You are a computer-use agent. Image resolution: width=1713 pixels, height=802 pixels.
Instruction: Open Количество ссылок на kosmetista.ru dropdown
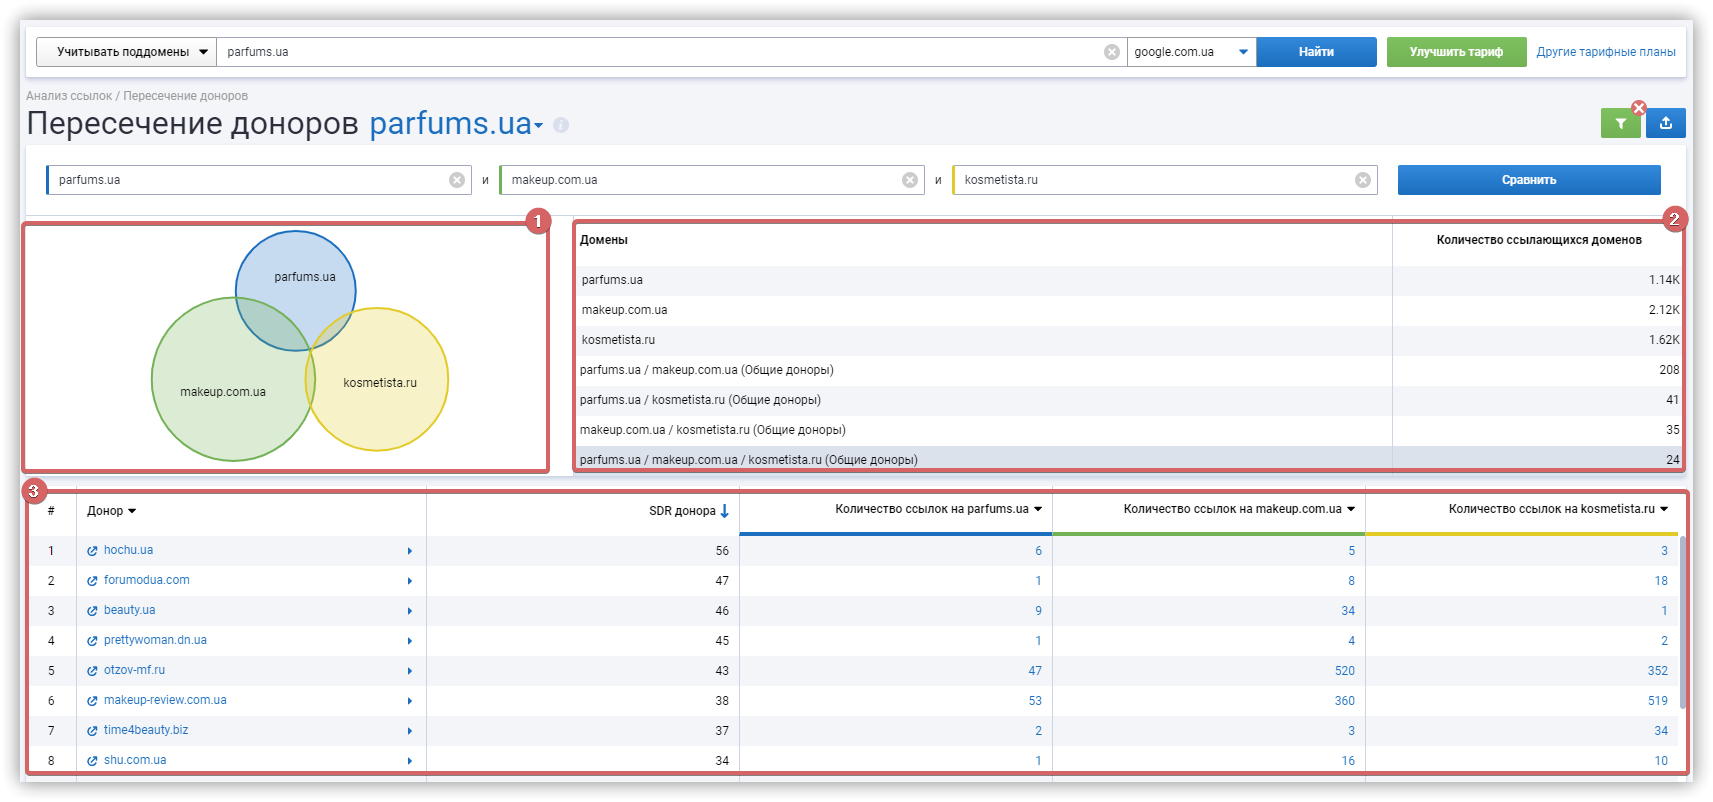pyautogui.click(x=1664, y=509)
